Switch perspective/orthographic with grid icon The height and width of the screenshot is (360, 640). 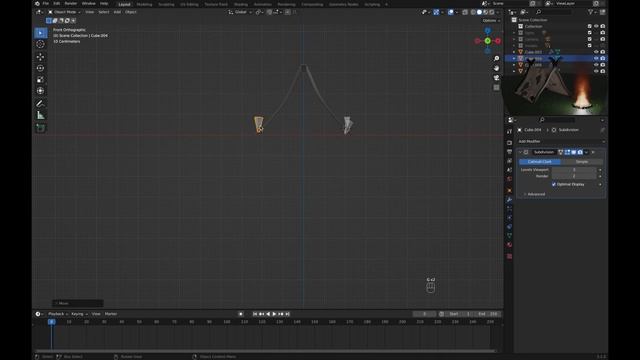(496, 87)
